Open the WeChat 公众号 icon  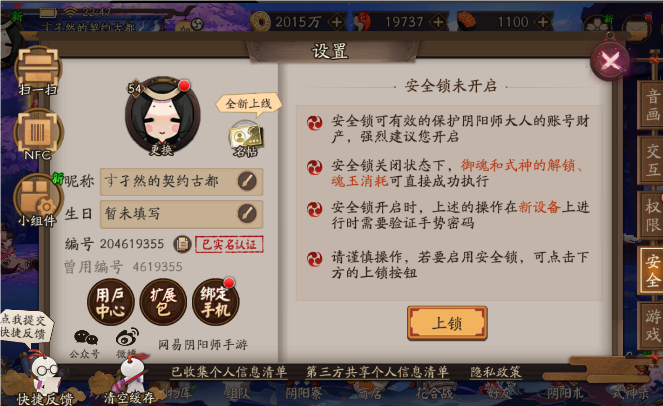click(85, 343)
